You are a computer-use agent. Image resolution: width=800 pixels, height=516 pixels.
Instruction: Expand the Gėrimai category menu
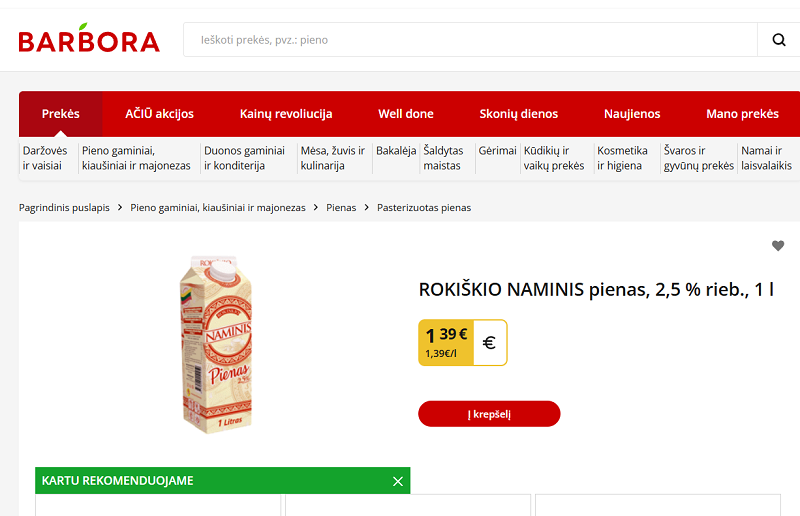(x=497, y=151)
